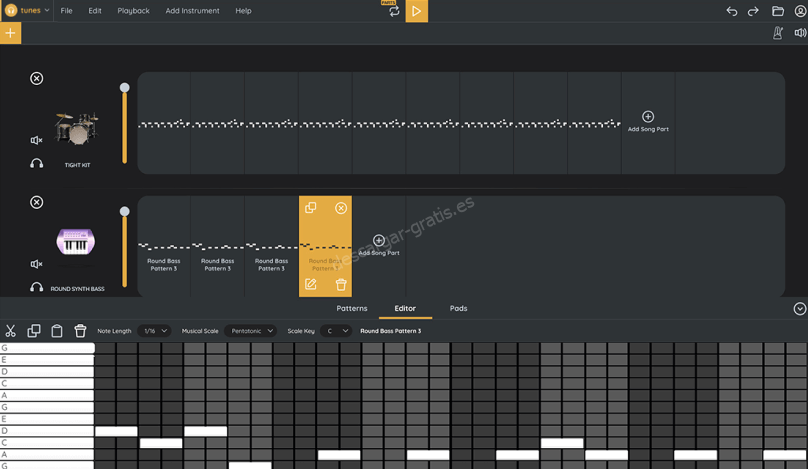Solo Round Synth Bass with headphones icon
This screenshot has height=469, width=808.
pos(37,287)
